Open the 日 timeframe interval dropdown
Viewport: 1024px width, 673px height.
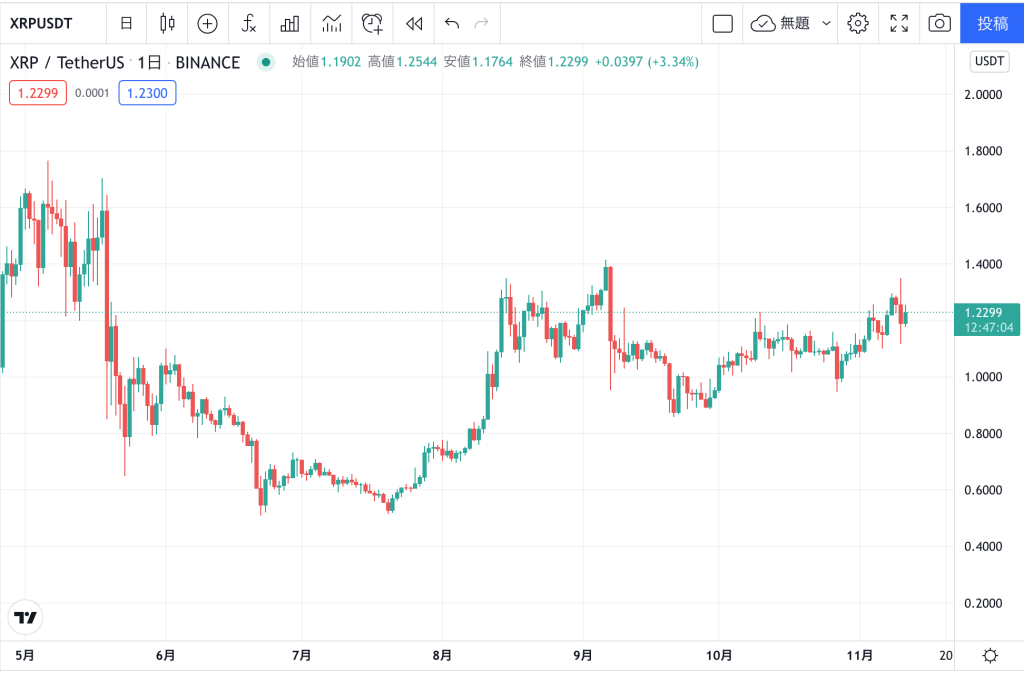click(125, 23)
